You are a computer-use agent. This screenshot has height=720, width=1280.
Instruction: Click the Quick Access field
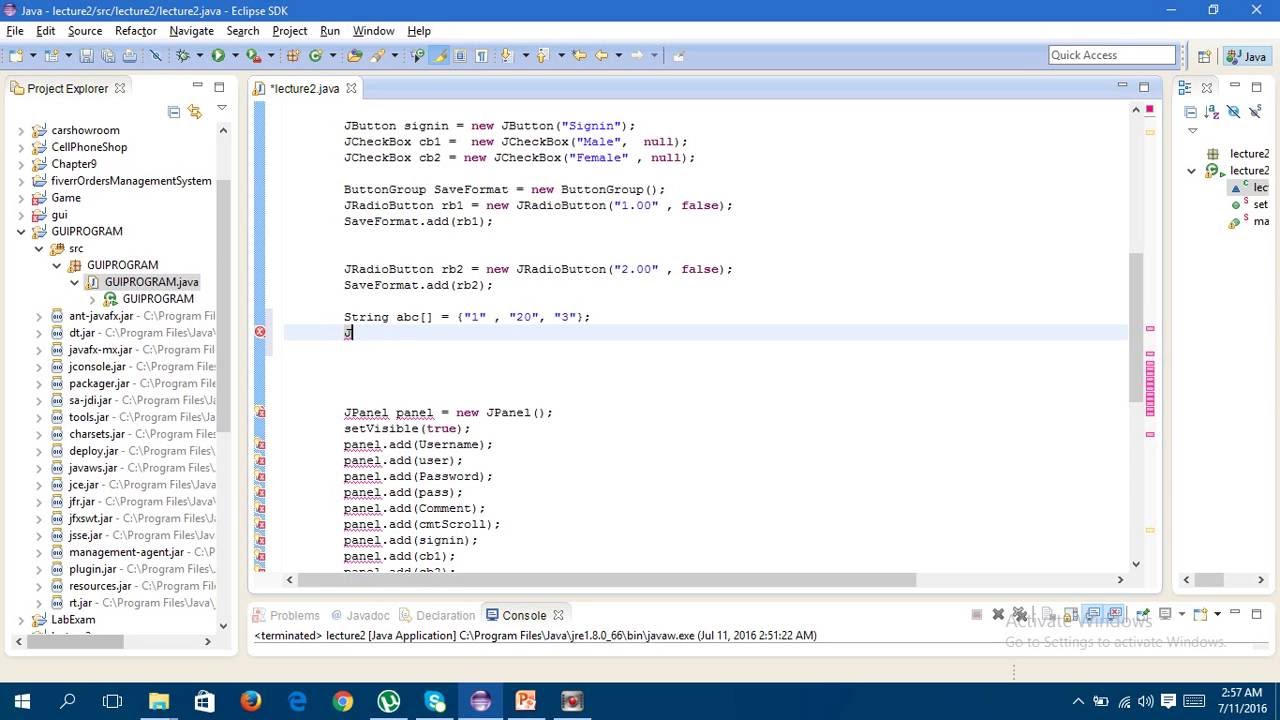pos(1112,55)
